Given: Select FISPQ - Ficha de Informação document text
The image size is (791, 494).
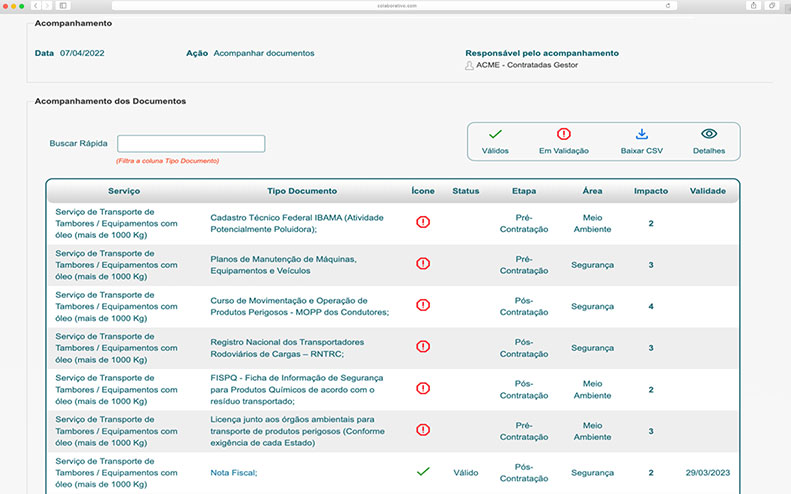Looking at the screenshot, I should pos(297,390).
